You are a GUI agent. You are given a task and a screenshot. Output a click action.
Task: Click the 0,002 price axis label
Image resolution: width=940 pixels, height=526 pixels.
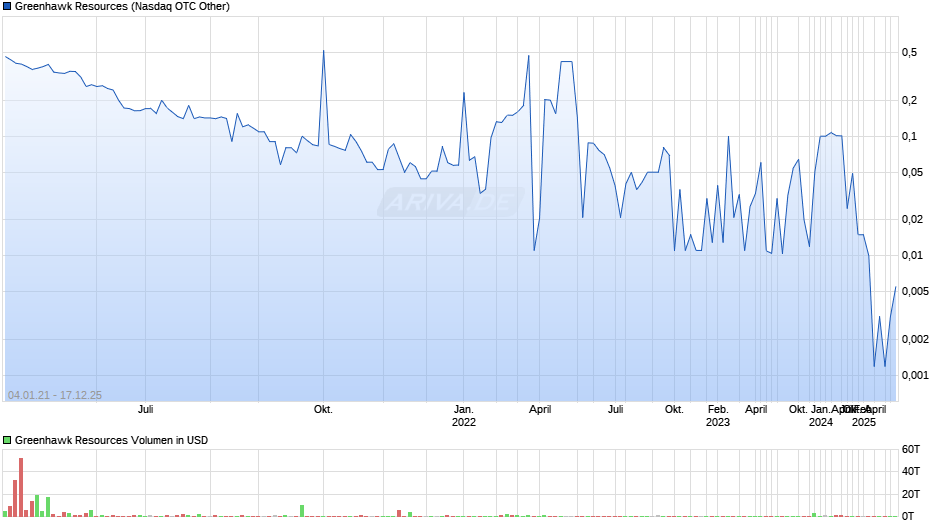click(x=915, y=339)
